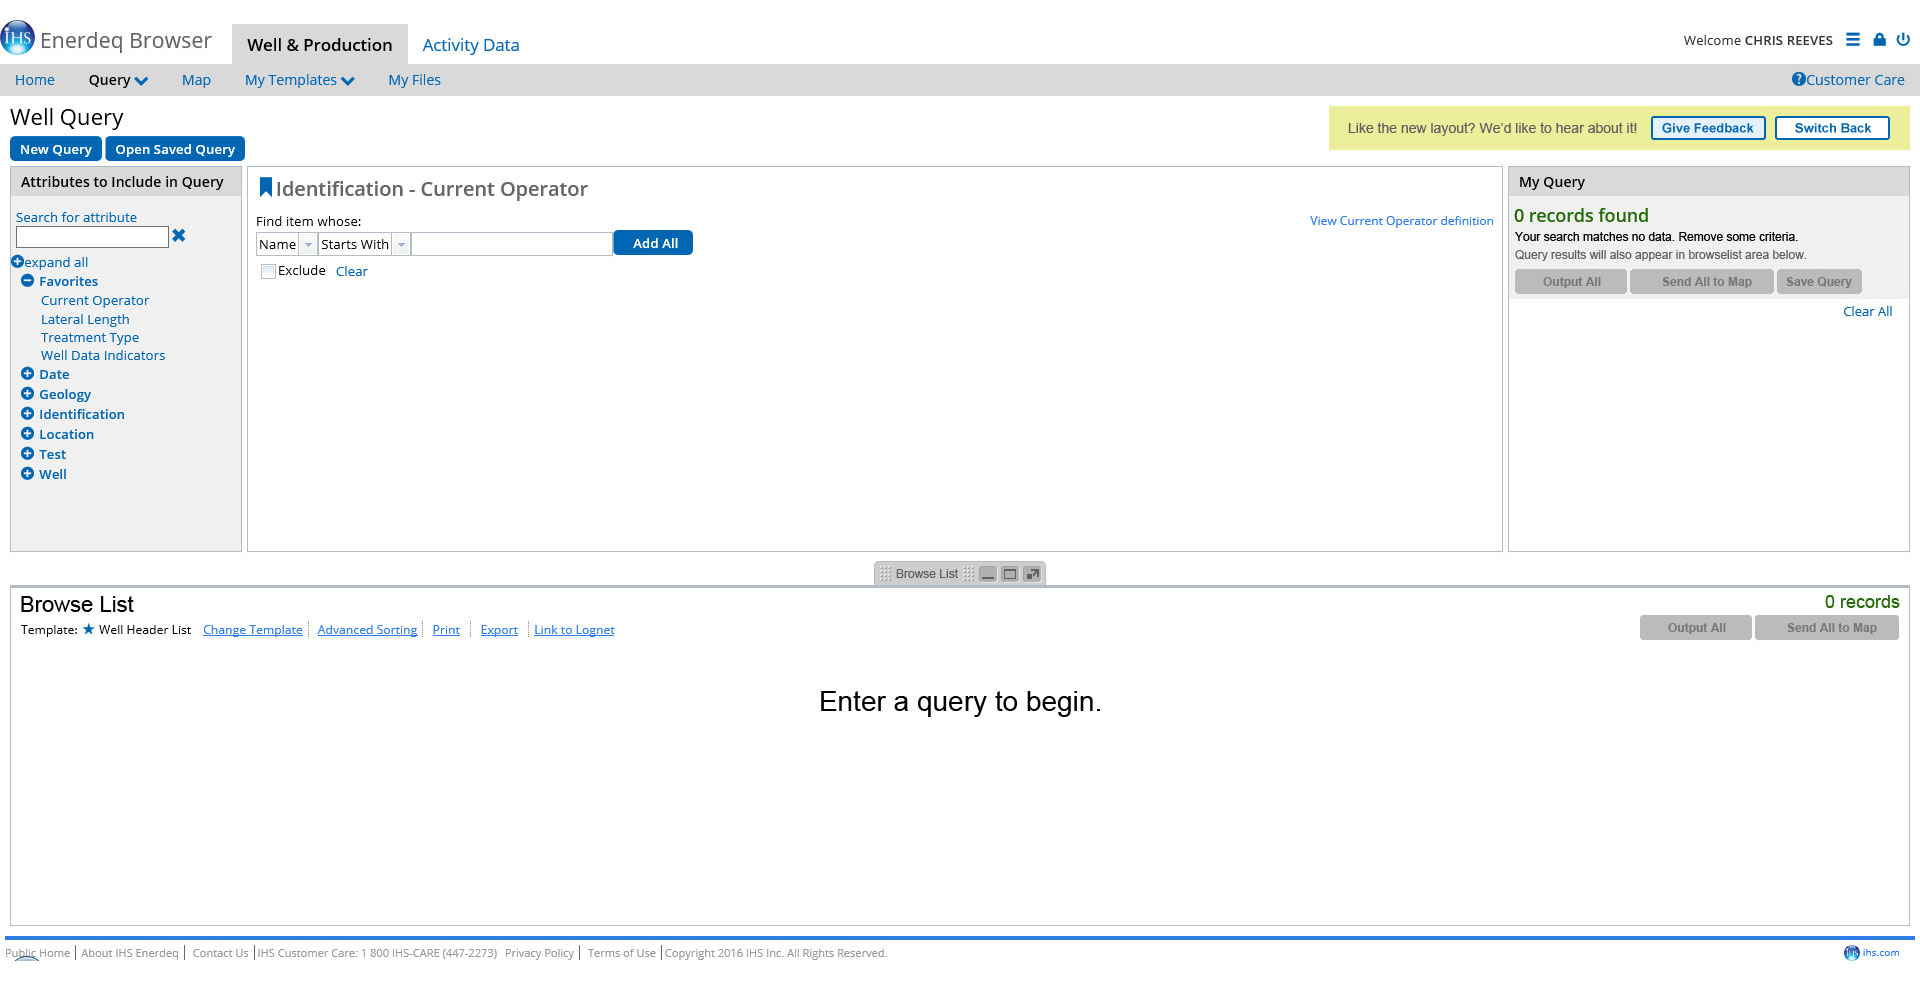Click the star icon beside Well Header List
This screenshot has width=1920, height=981.
coord(88,629)
